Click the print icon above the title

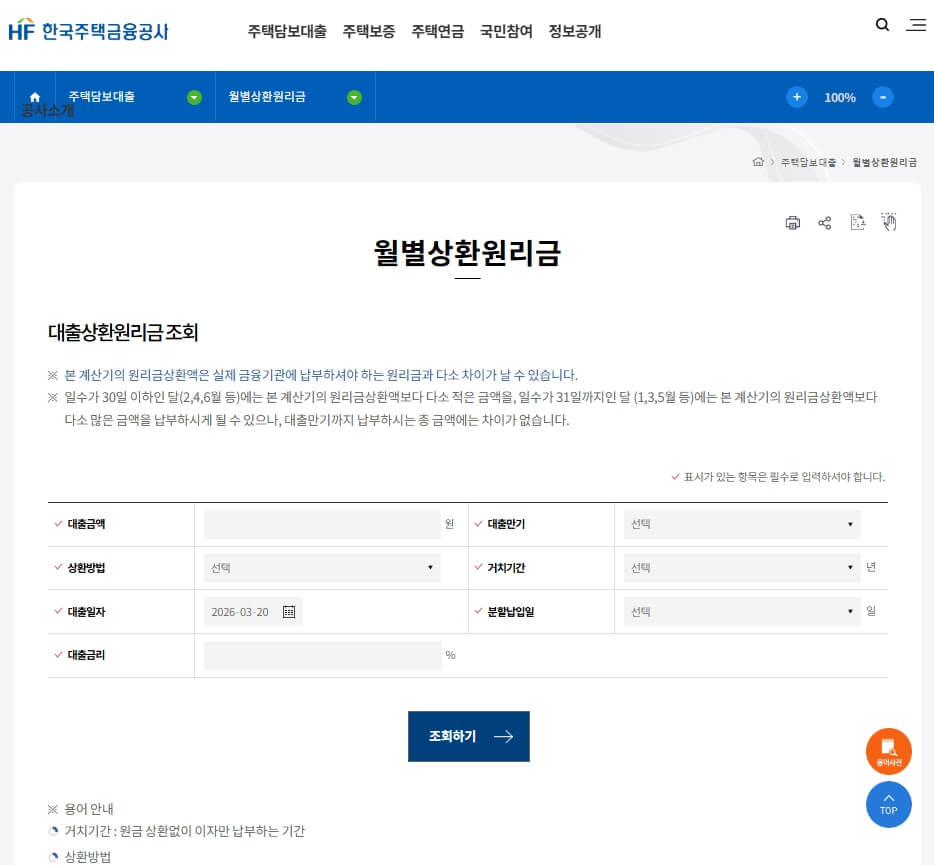(x=793, y=222)
